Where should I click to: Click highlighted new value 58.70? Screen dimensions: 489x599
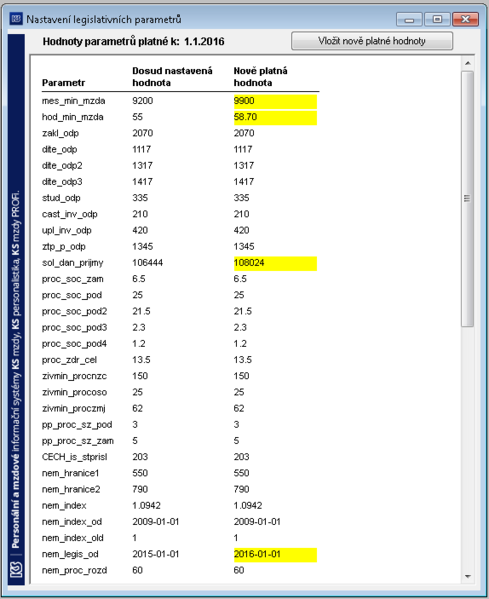(275, 118)
